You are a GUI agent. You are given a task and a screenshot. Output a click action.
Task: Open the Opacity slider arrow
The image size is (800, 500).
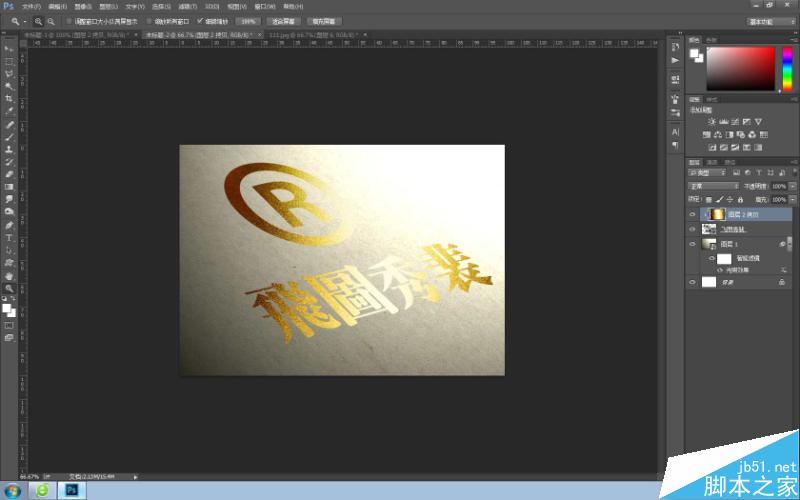(792, 186)
